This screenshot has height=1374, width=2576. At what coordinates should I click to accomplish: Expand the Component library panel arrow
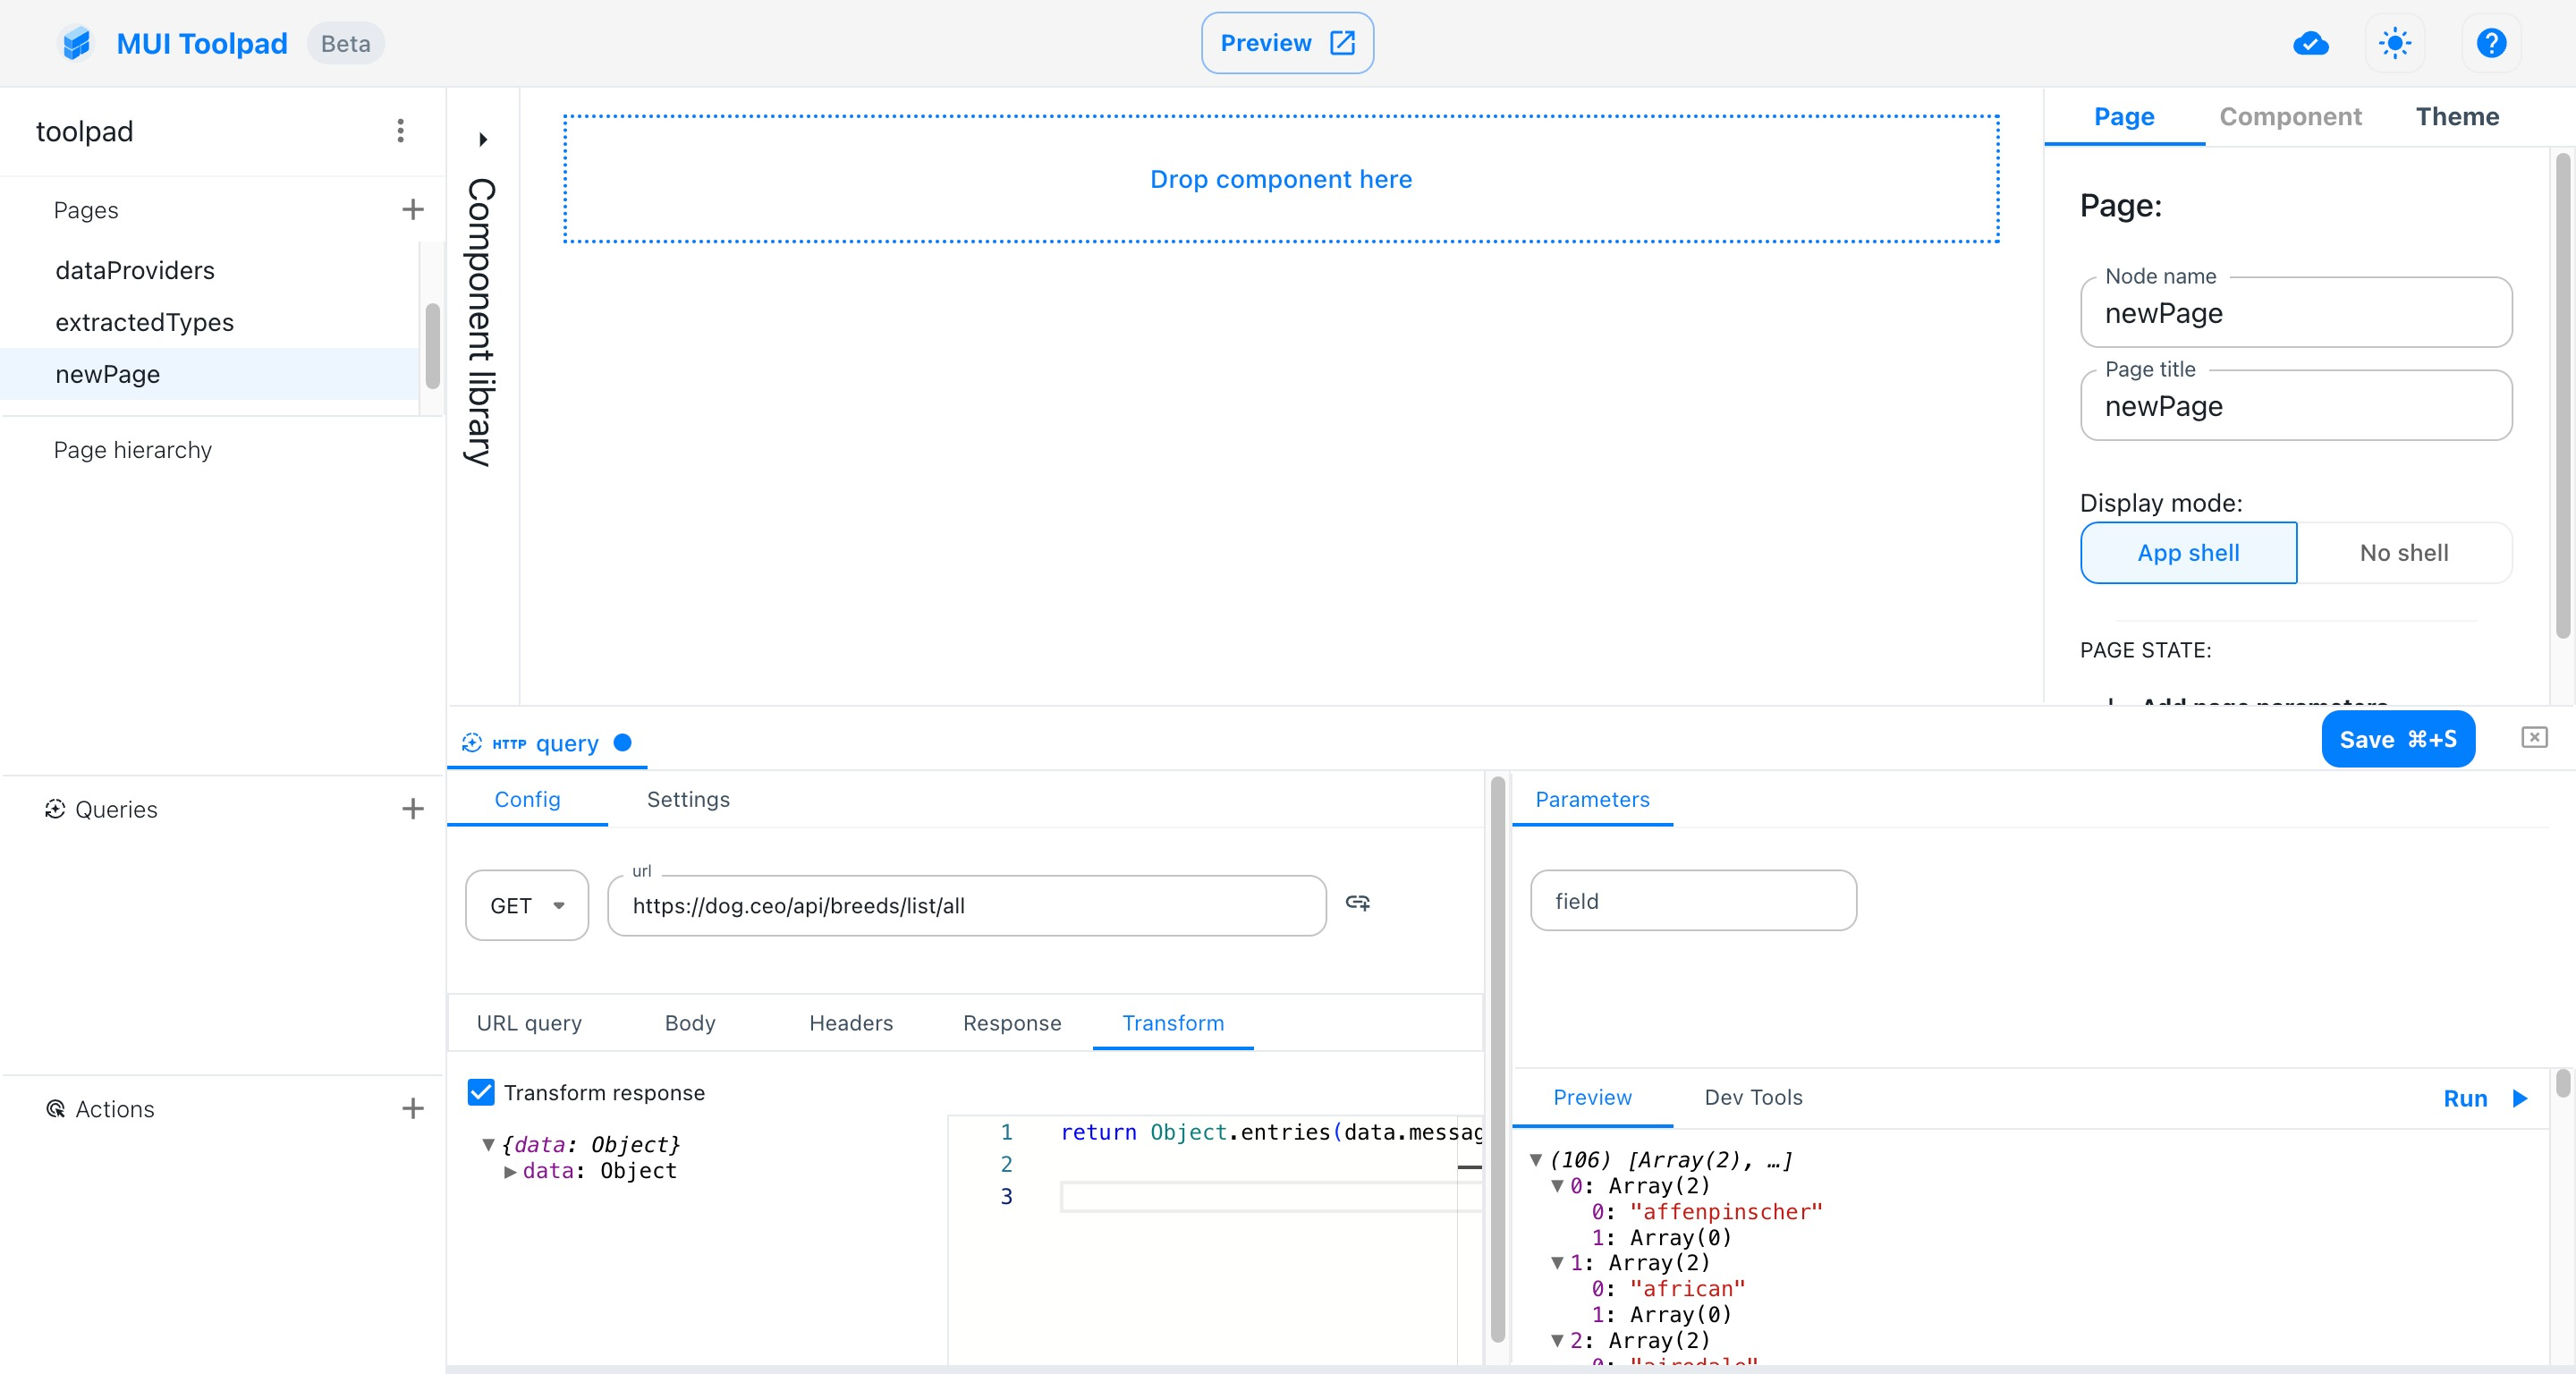pos(483,139)
